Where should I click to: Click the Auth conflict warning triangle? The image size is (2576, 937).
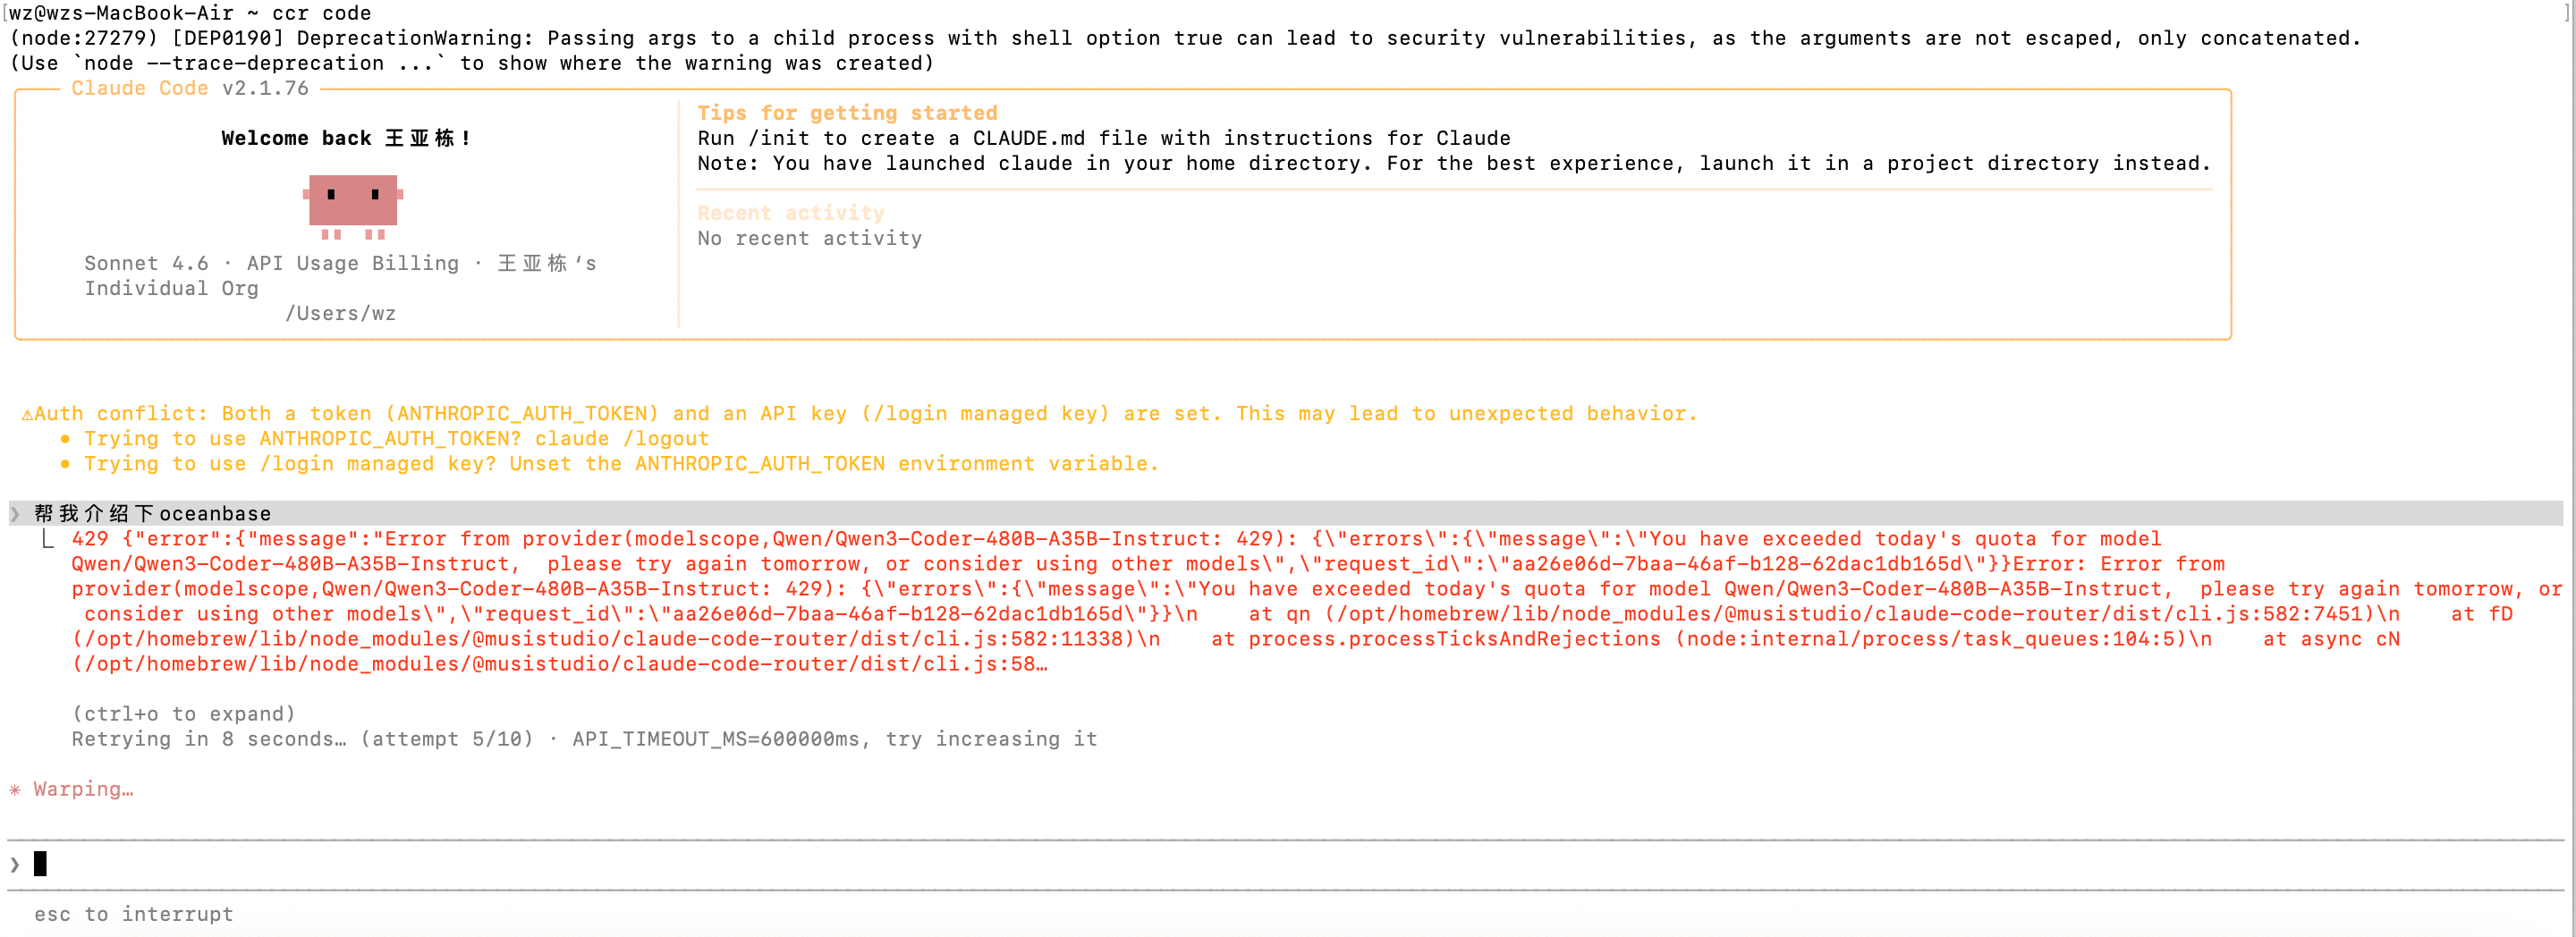click(27, 414)
